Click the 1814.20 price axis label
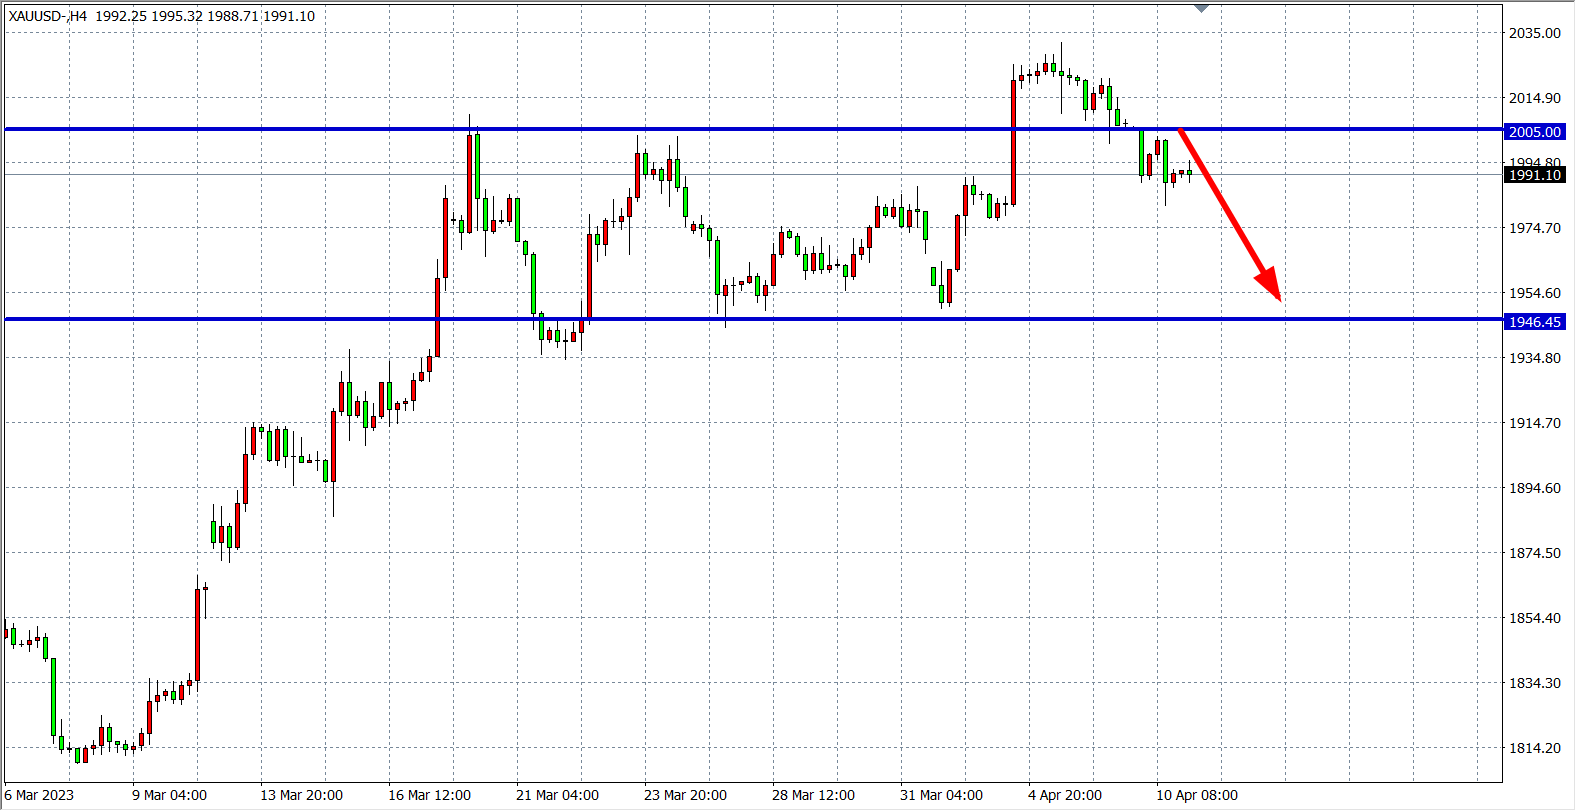This screenshot has width=1576, height=811. coord(1534,748)
